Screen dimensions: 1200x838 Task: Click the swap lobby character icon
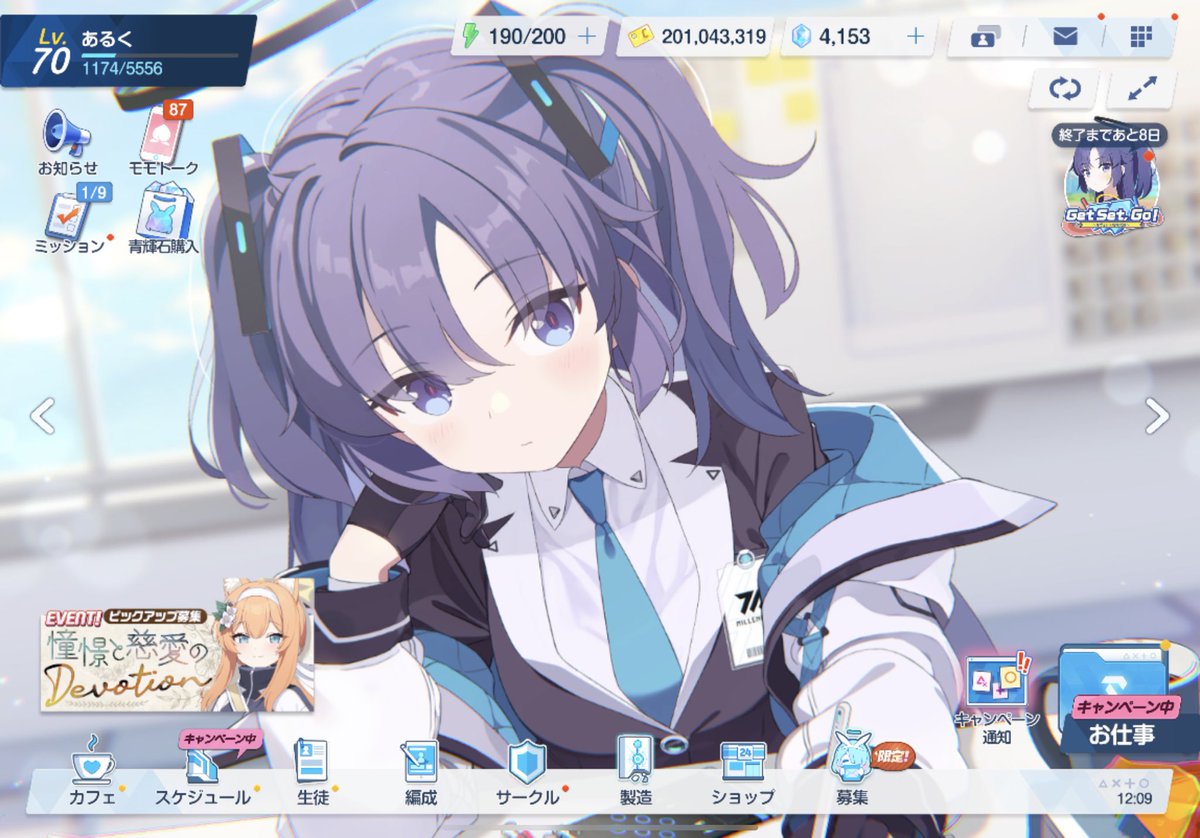pyautogui.click(x=1065, y=89)
